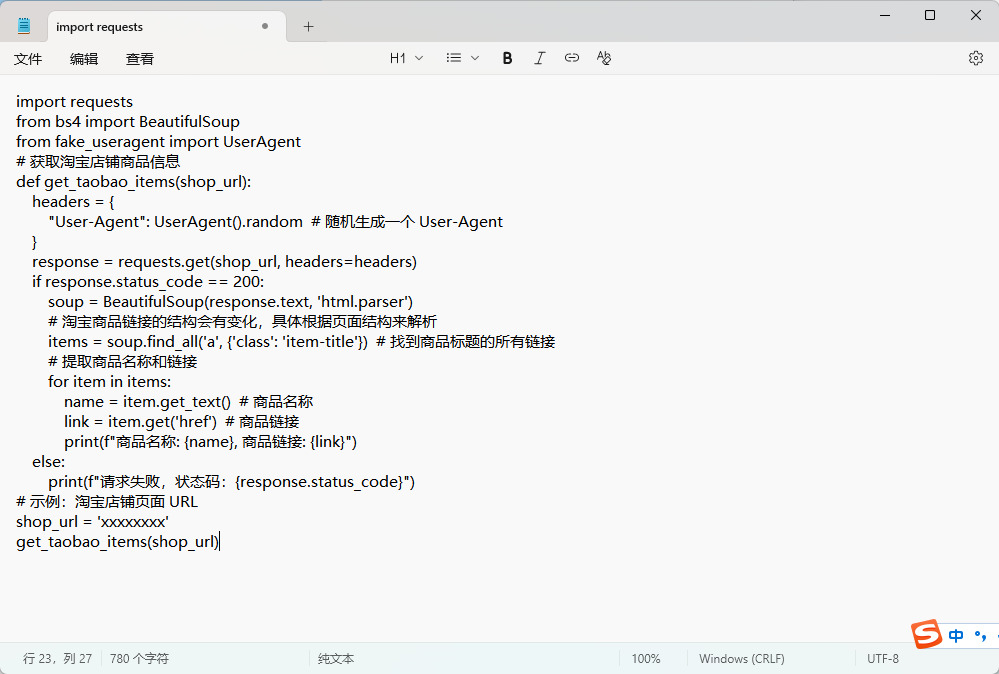Click the line 'for item in items:'

pyautogui.click(x=110, y=382)
